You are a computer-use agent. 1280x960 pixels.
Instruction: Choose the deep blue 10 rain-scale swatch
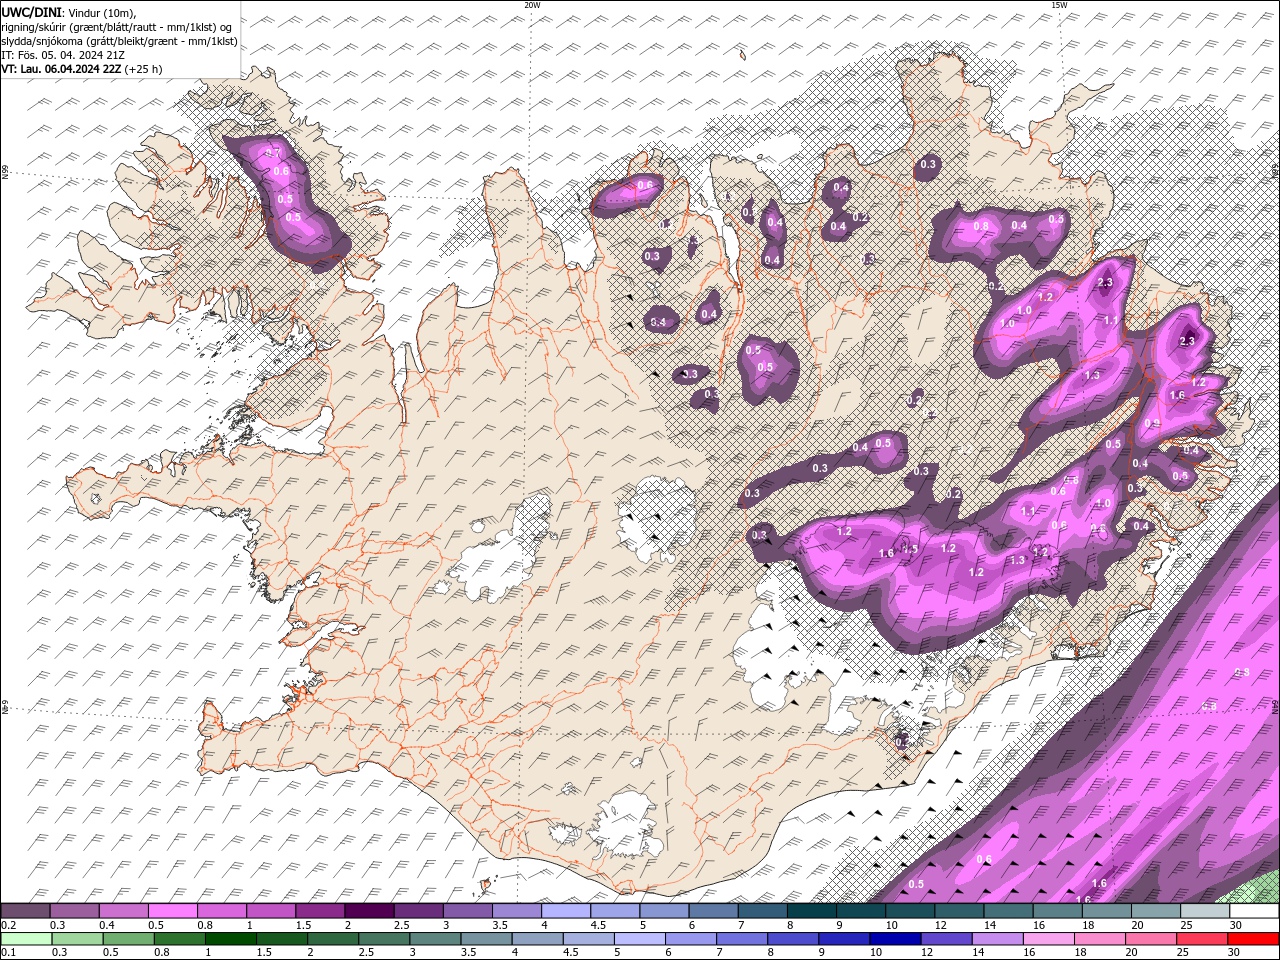[894, 938]
